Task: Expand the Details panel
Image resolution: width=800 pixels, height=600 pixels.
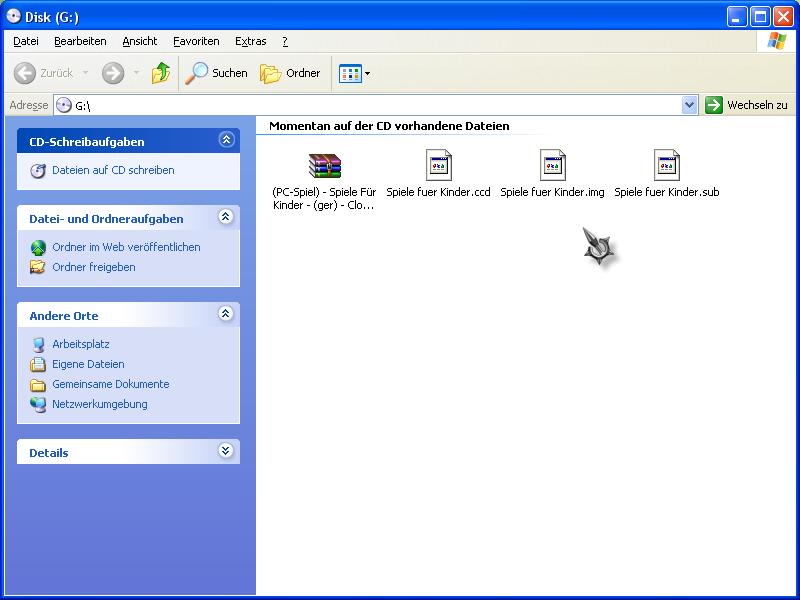Action: point(225,451)
